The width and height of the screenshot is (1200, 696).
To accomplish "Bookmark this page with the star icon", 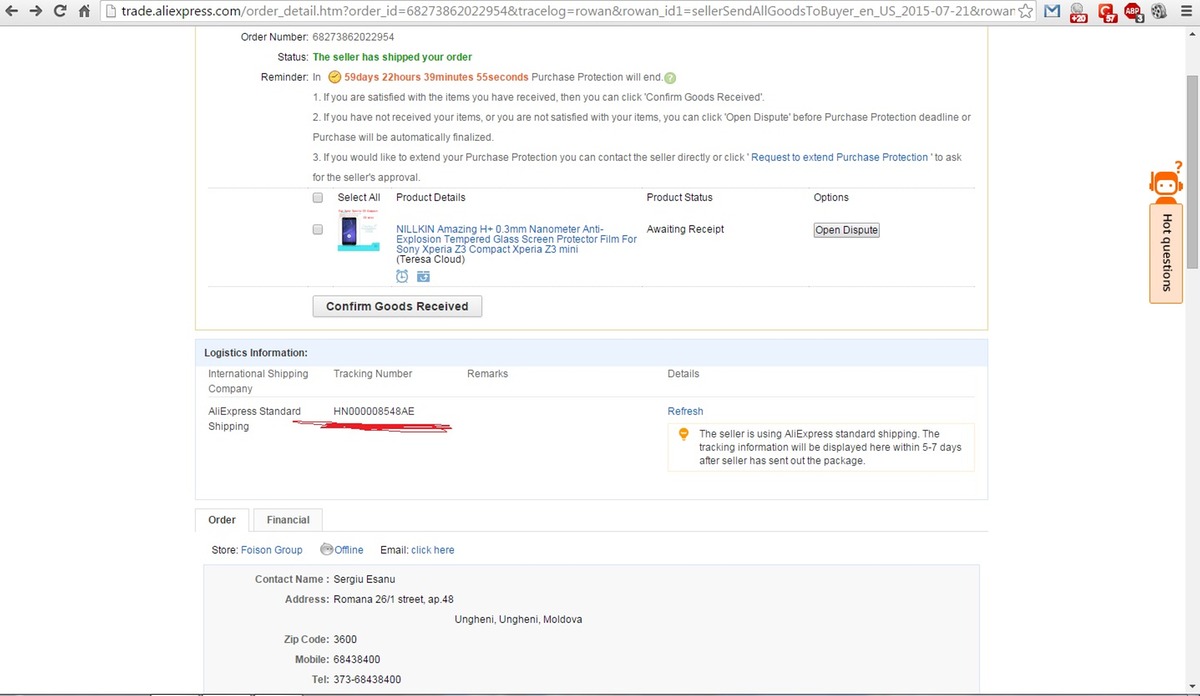I will 1026,12.
